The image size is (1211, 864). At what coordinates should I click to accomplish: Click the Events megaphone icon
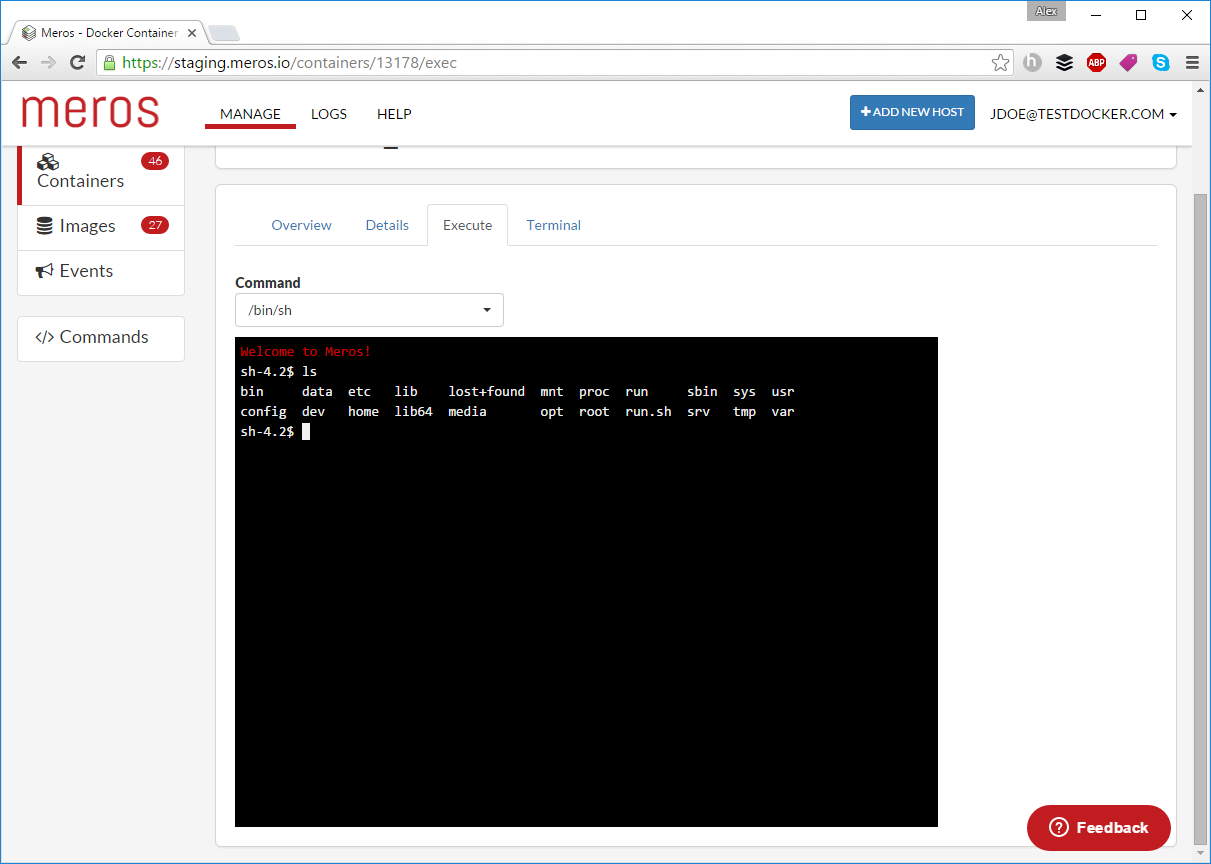pos(45,271)
